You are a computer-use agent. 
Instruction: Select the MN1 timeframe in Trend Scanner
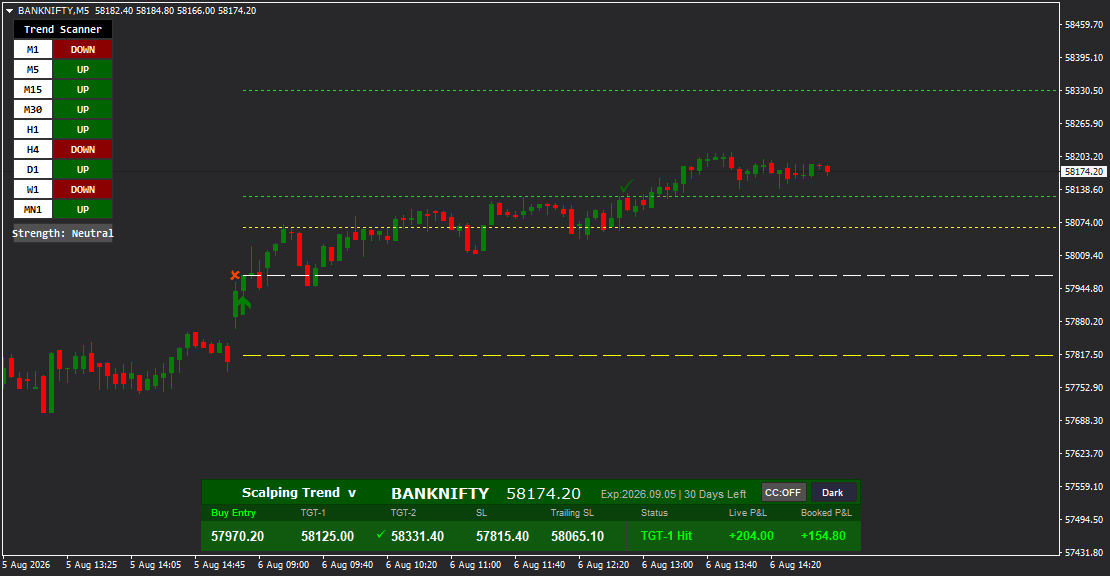coord(33,209)
